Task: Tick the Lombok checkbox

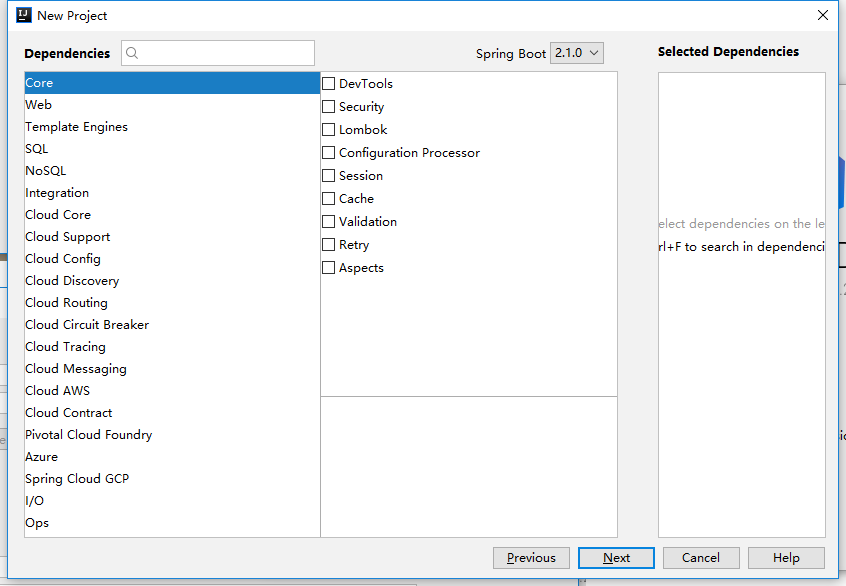Action: click(x=328, y=130)
